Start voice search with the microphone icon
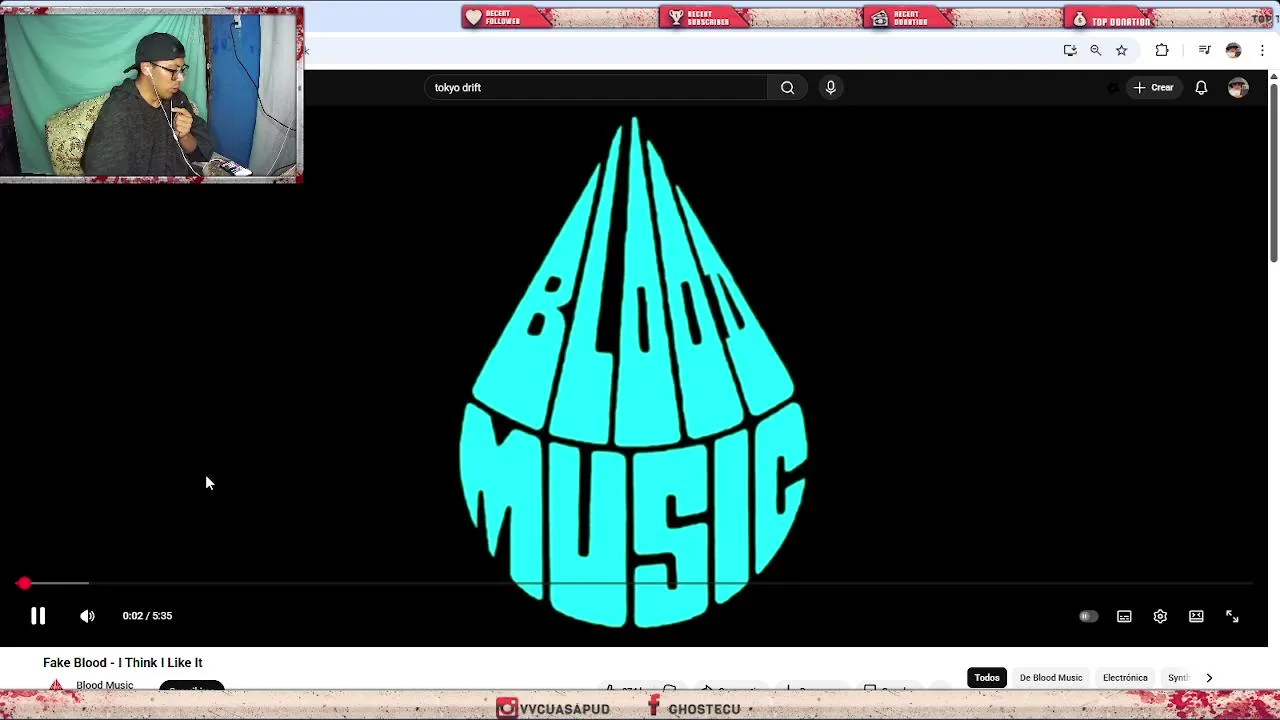This screenshot has width=1280, height=720. pyautogui.click(x=830, y=87)
